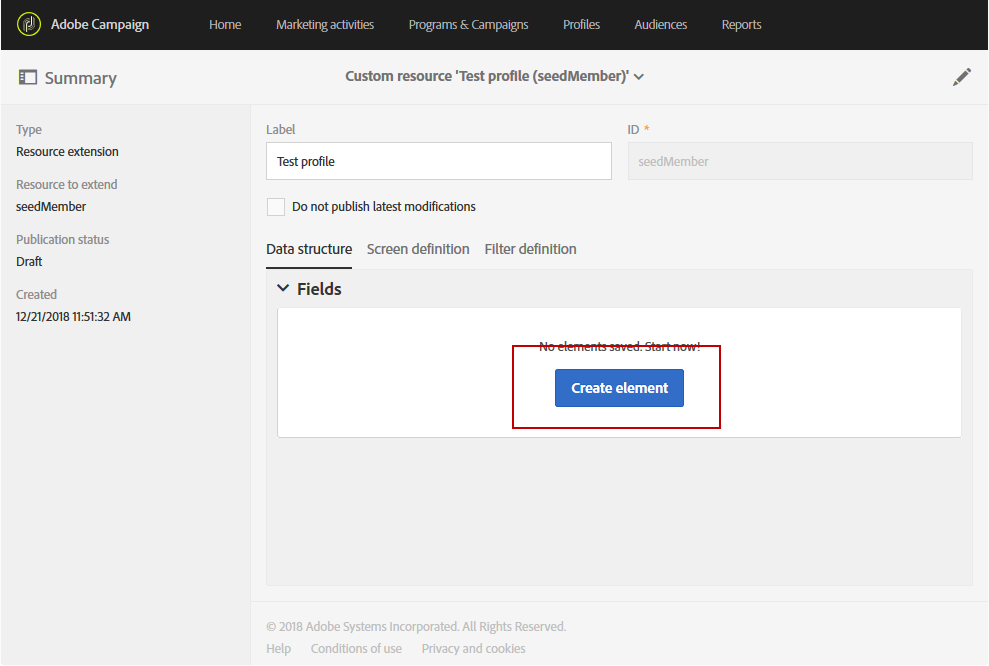Click the disabled ID field
The image size is (989, 666).
coord(800,161)
